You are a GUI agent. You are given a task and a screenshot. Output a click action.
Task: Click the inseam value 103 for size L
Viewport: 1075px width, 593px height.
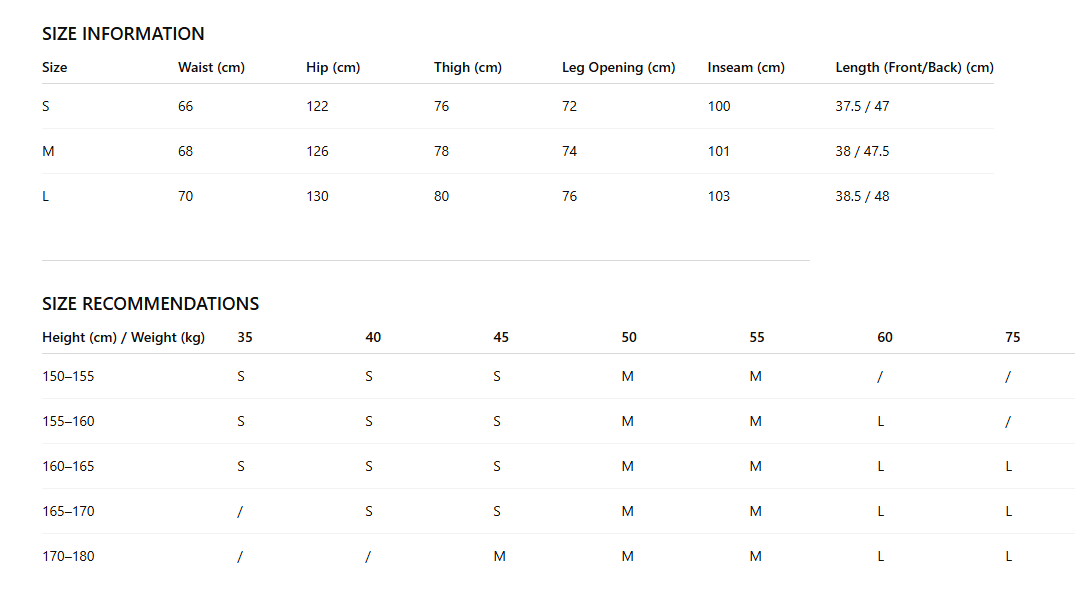(x=718, y=197)
